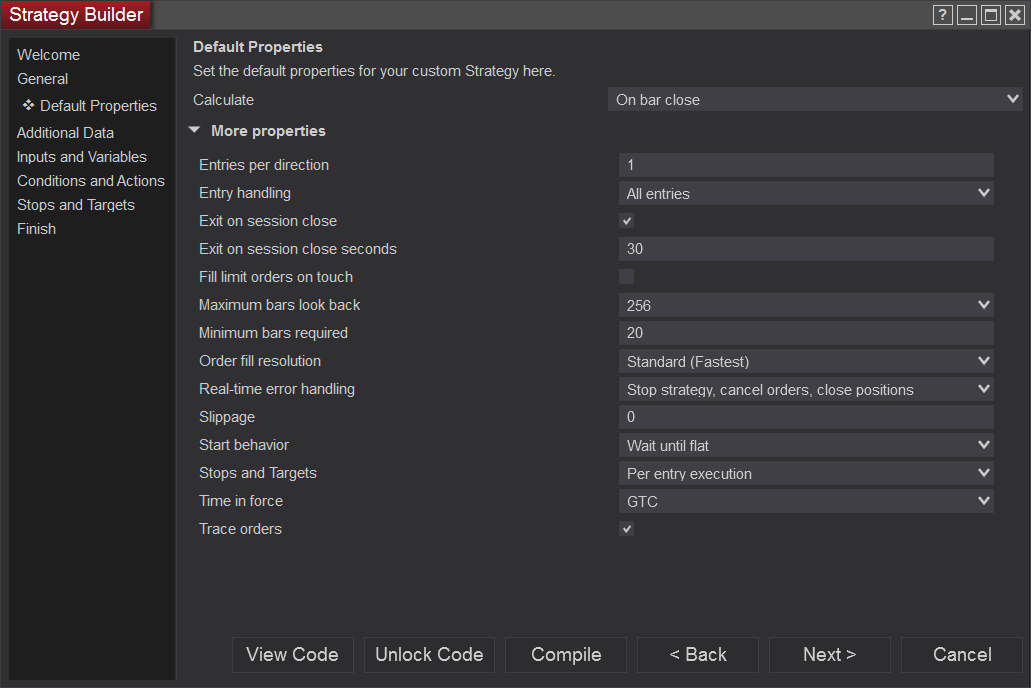Go to Conditions and Actions page
This screenshot has width=1031, height=688.
pyautogui.click(x=91, y=181)
